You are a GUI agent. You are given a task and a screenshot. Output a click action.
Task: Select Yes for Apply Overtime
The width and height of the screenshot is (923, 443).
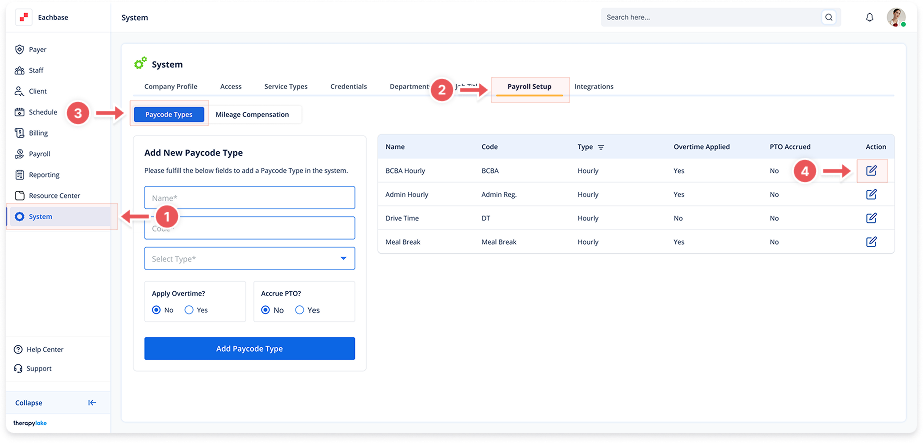click(x=189, y=310)
